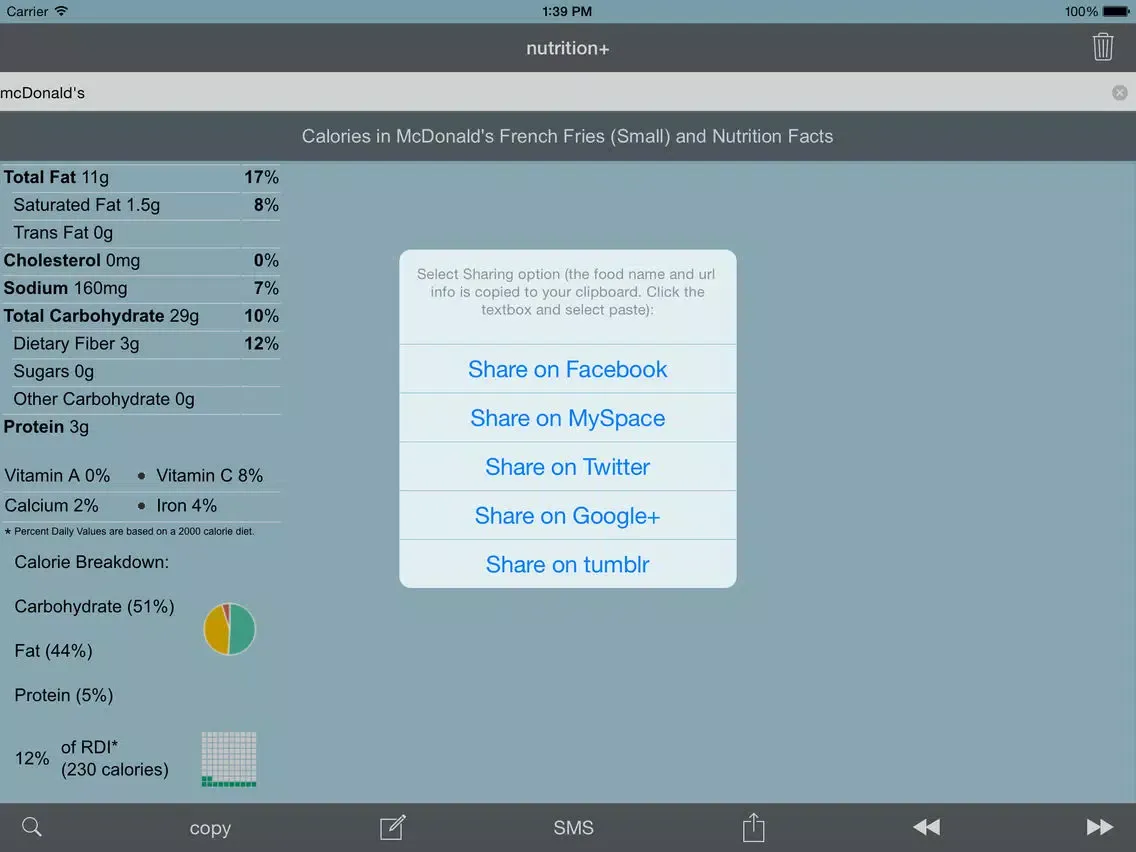Tap the Calorie Breakdown heading
This screenshot has width=1136, height=852.
pyautogui.click(x=91, y=562)
